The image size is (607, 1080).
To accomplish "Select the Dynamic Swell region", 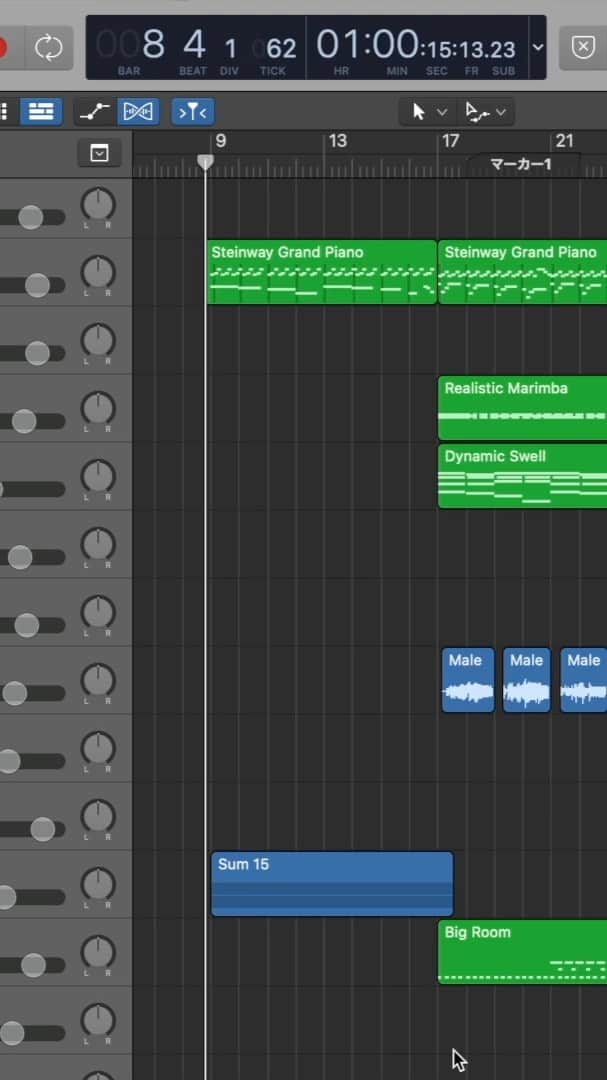I will tap(523, 476).
